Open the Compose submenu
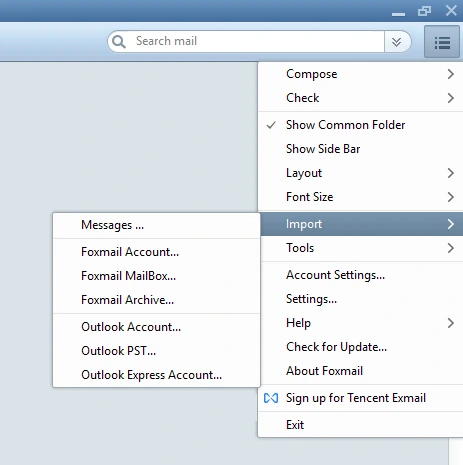 click(360, 74)
